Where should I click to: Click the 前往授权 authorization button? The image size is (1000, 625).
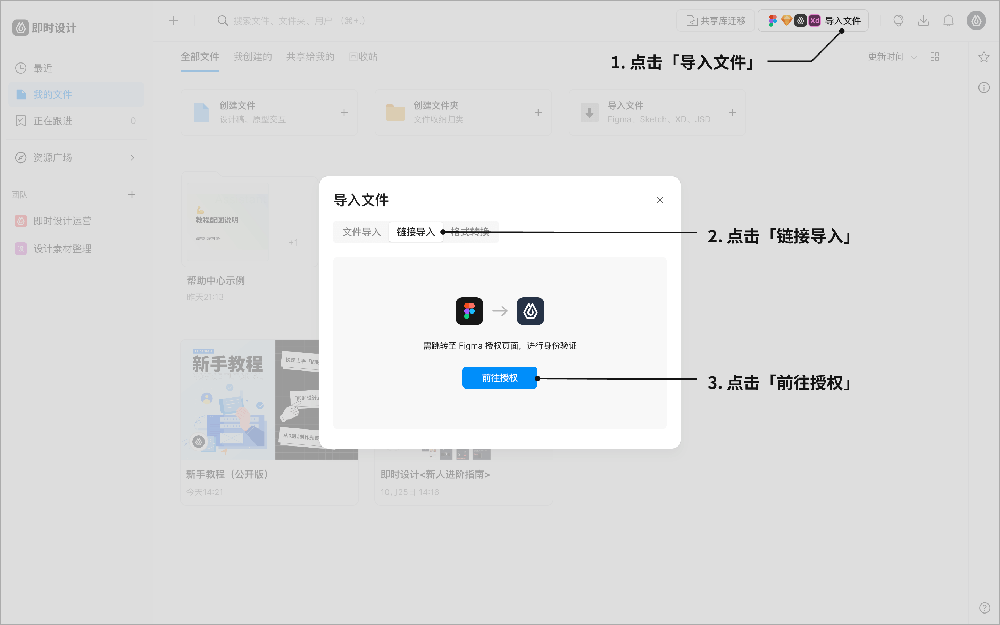[500, 378]
